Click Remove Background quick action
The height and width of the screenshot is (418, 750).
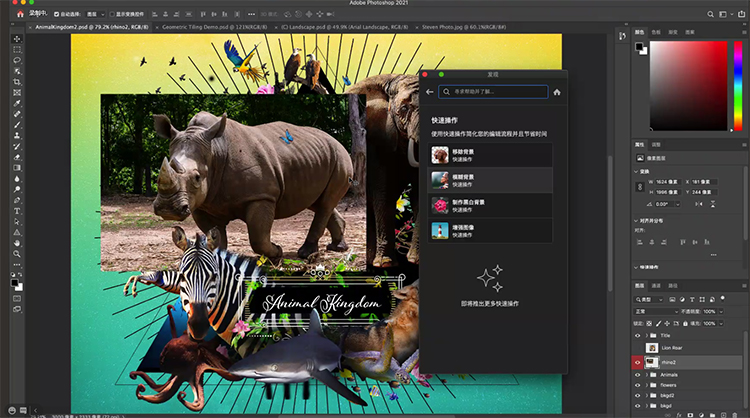[490, 155]
